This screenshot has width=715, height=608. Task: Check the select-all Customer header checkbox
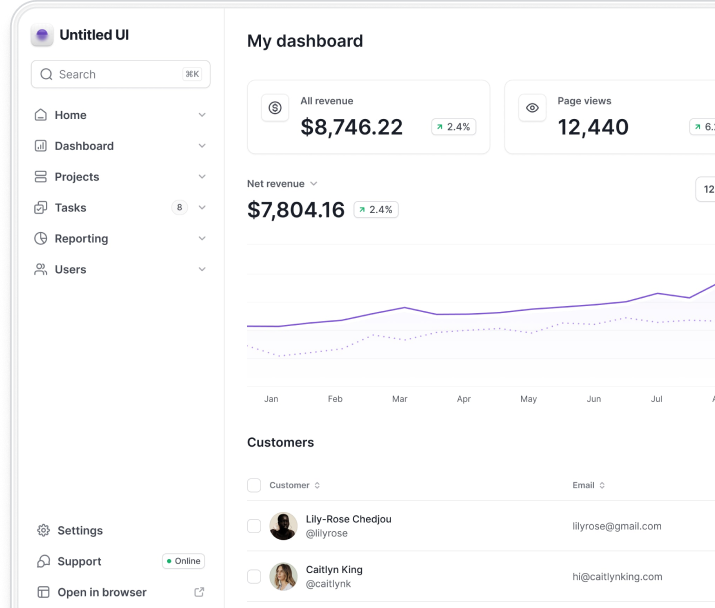pos(254,485)
